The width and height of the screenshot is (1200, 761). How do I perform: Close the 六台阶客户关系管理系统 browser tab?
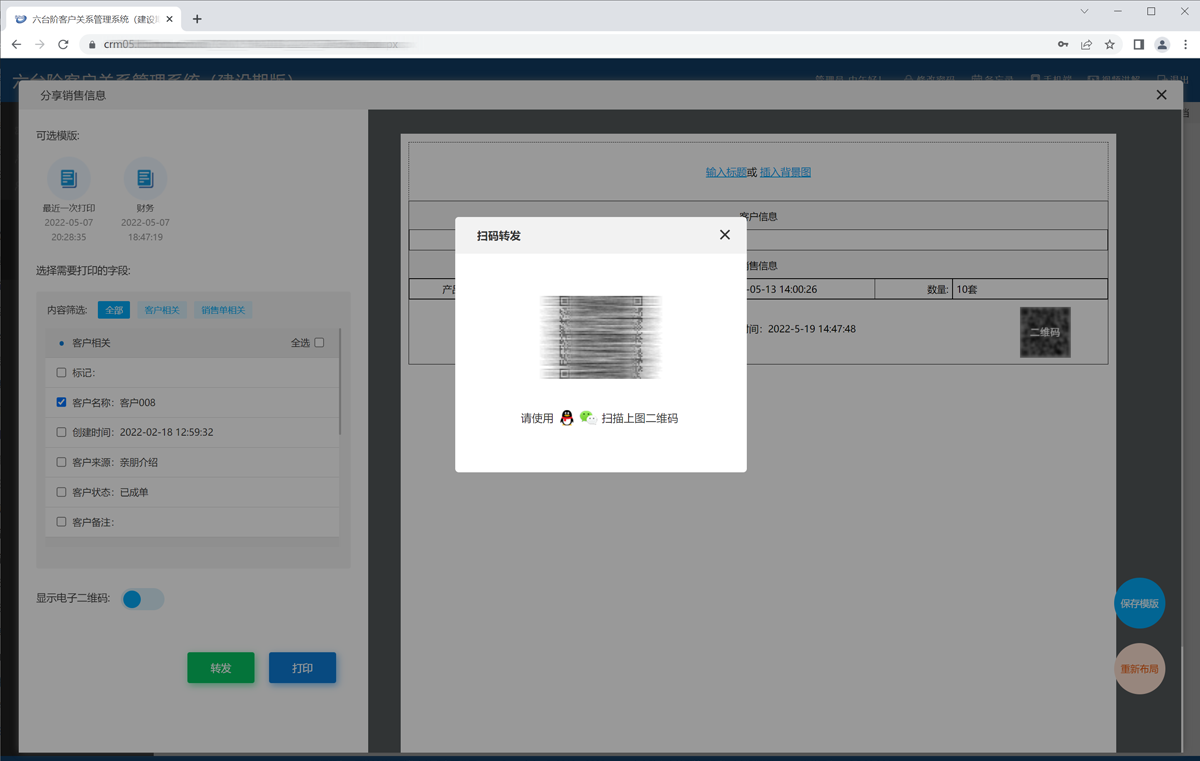[167, 19]
